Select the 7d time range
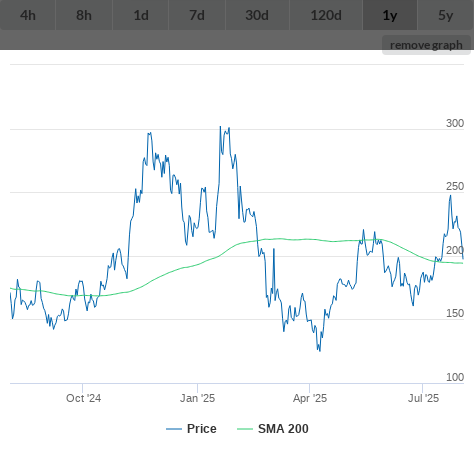Image resolution: width=474 pixels, height=455 pixels. [197, 15]
